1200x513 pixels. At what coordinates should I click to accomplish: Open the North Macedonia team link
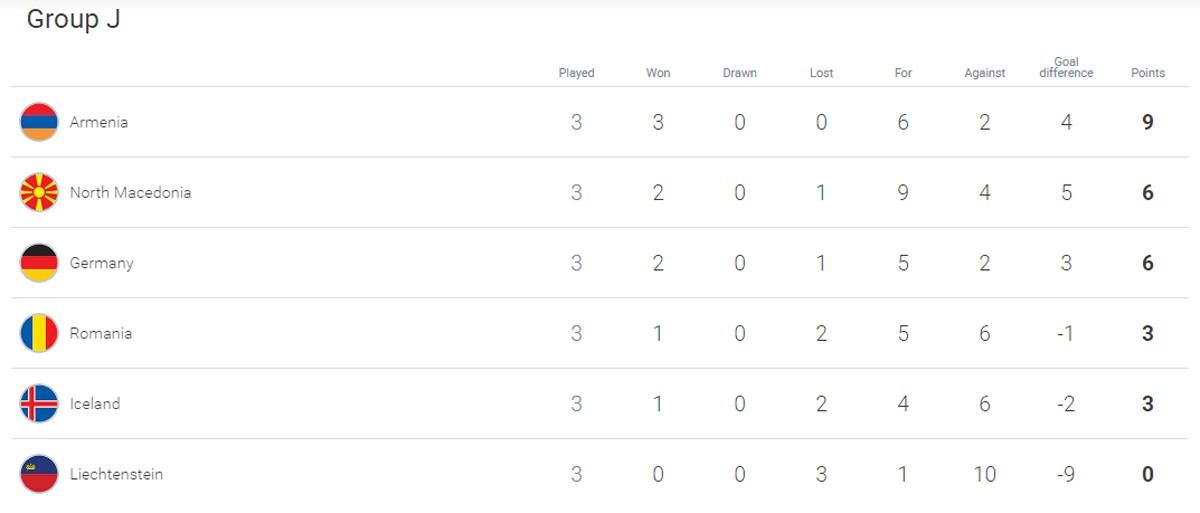[x=130, y=192]
